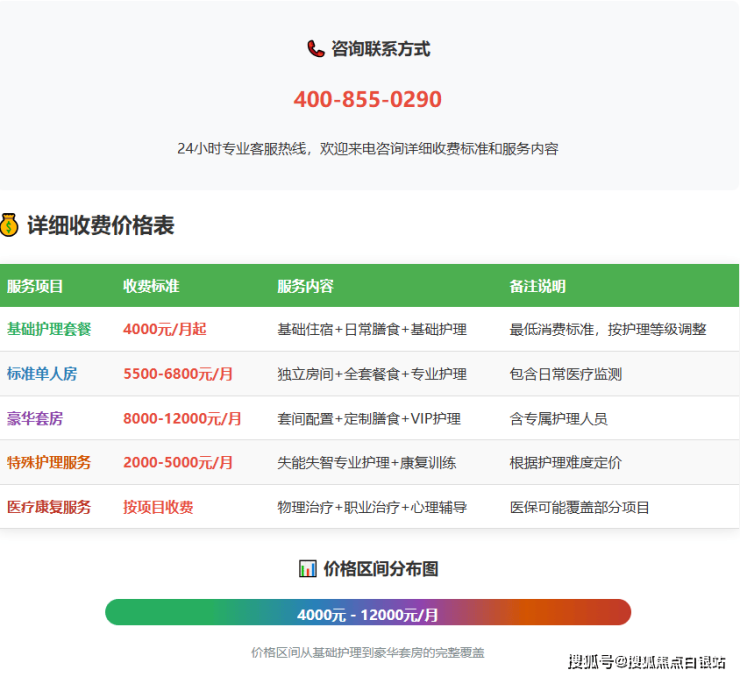740x677 pixels.
Task: Click the 8000-12000元/月 price cell
Action: click(x=182, y=418)
